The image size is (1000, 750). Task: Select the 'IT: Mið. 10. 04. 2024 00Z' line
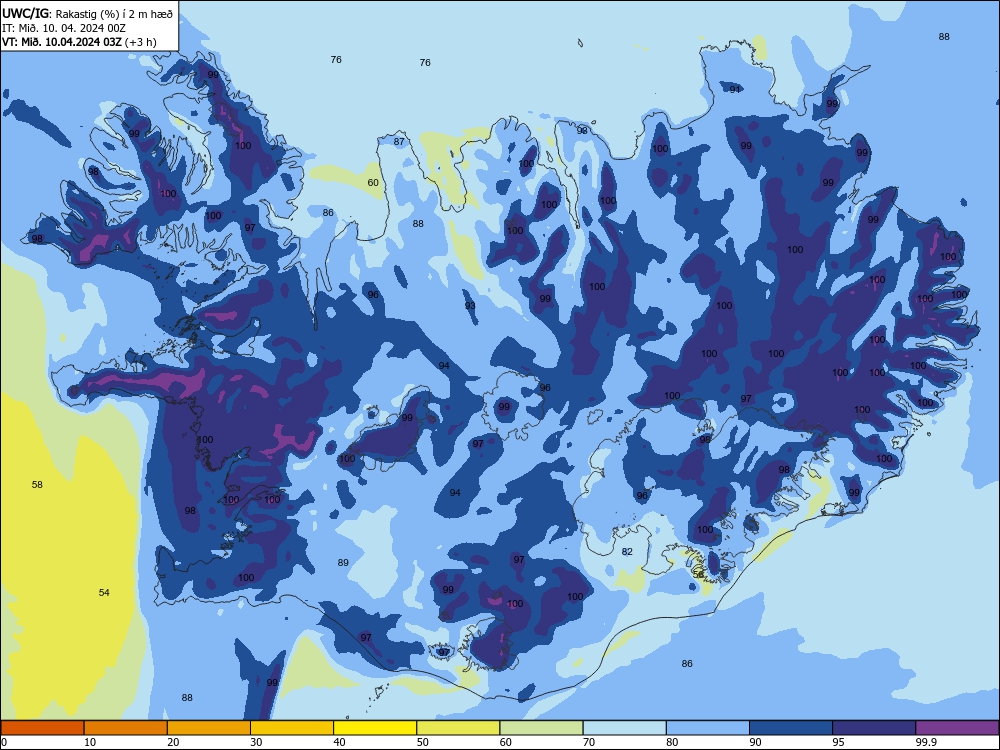click(x=64, y=28)
